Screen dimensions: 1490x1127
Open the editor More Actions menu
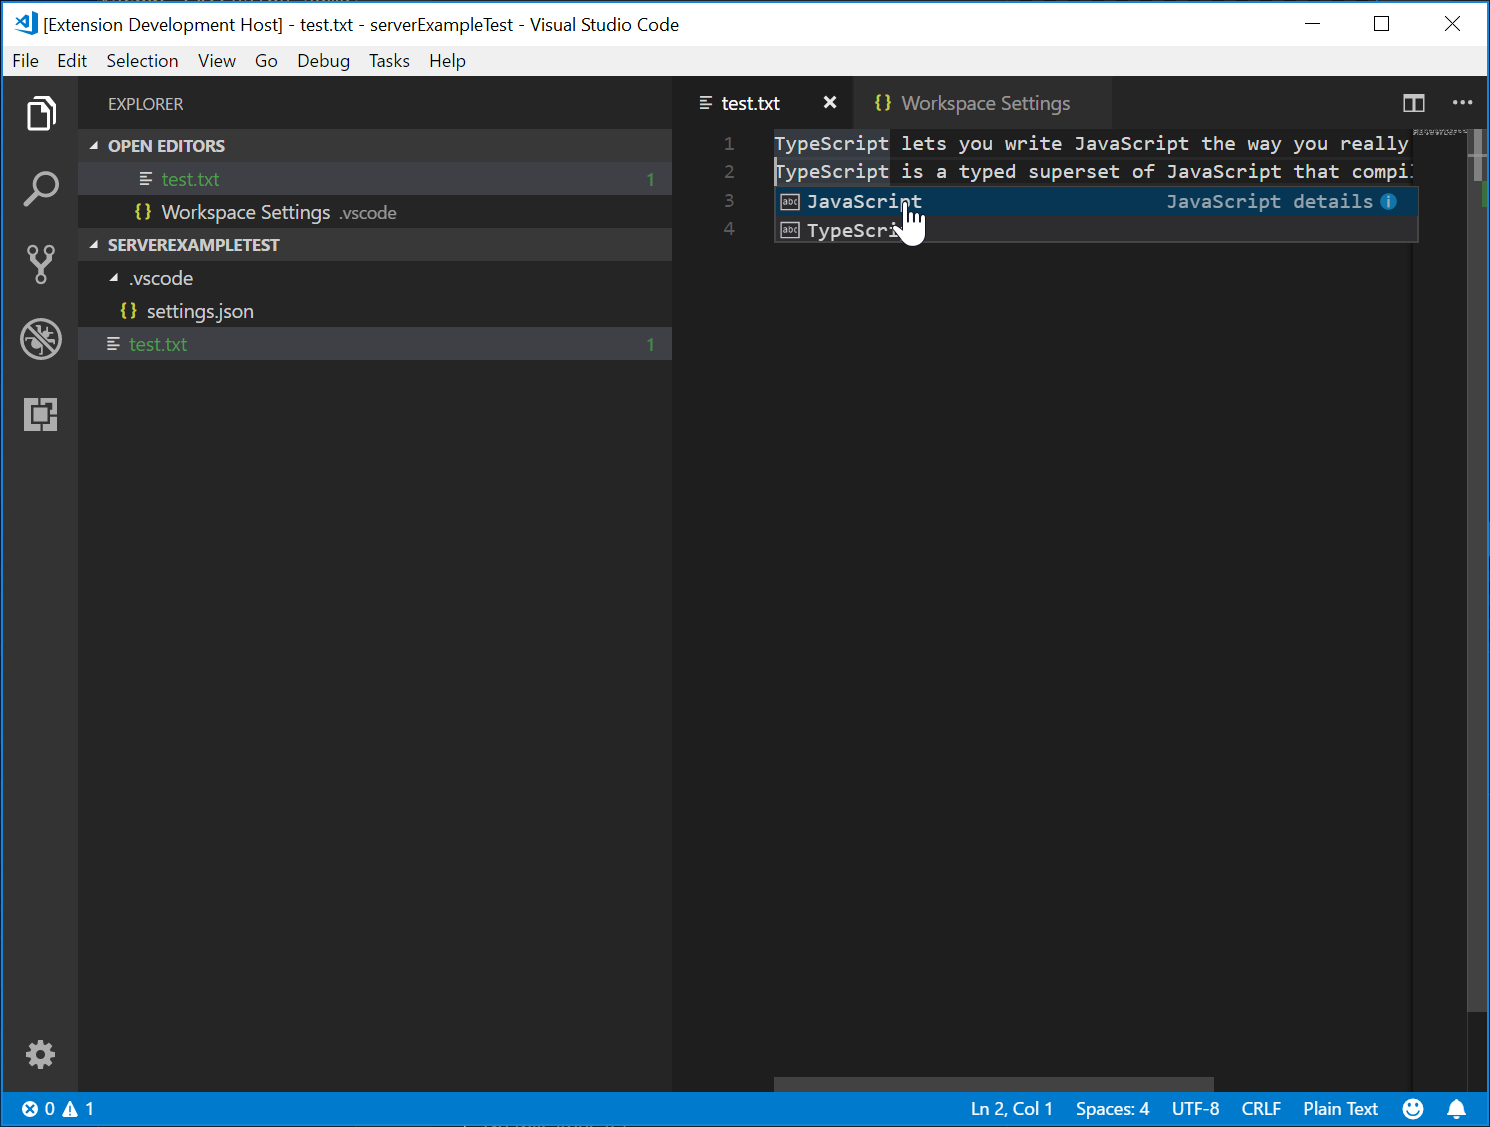coord(1463,103)
